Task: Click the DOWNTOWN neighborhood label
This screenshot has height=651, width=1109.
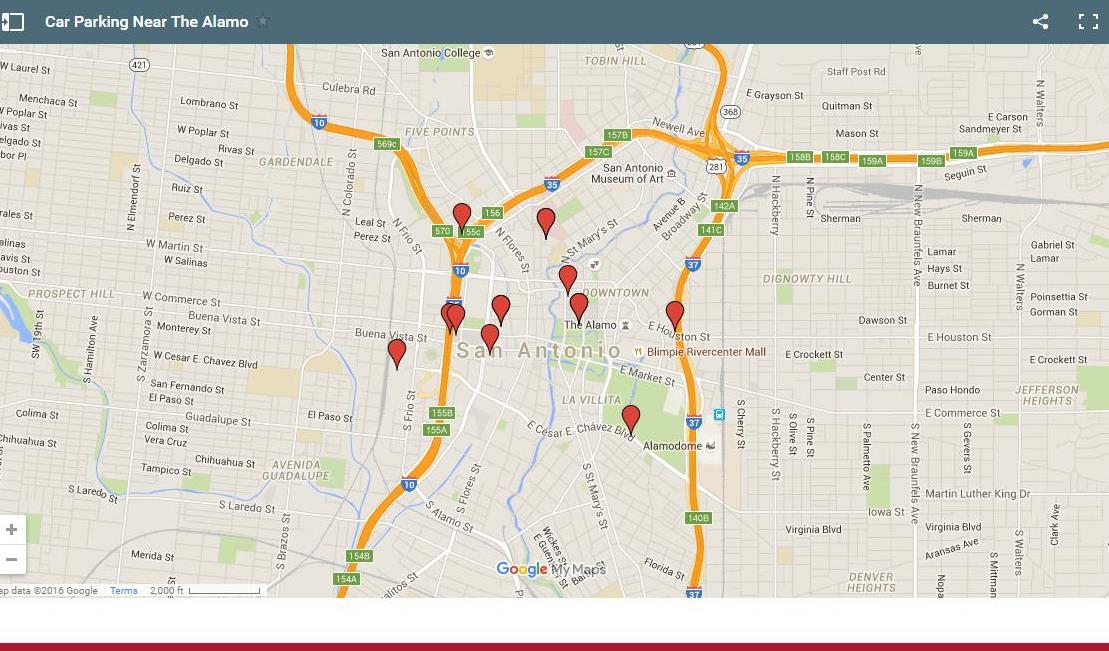Action: click(615, 293)
